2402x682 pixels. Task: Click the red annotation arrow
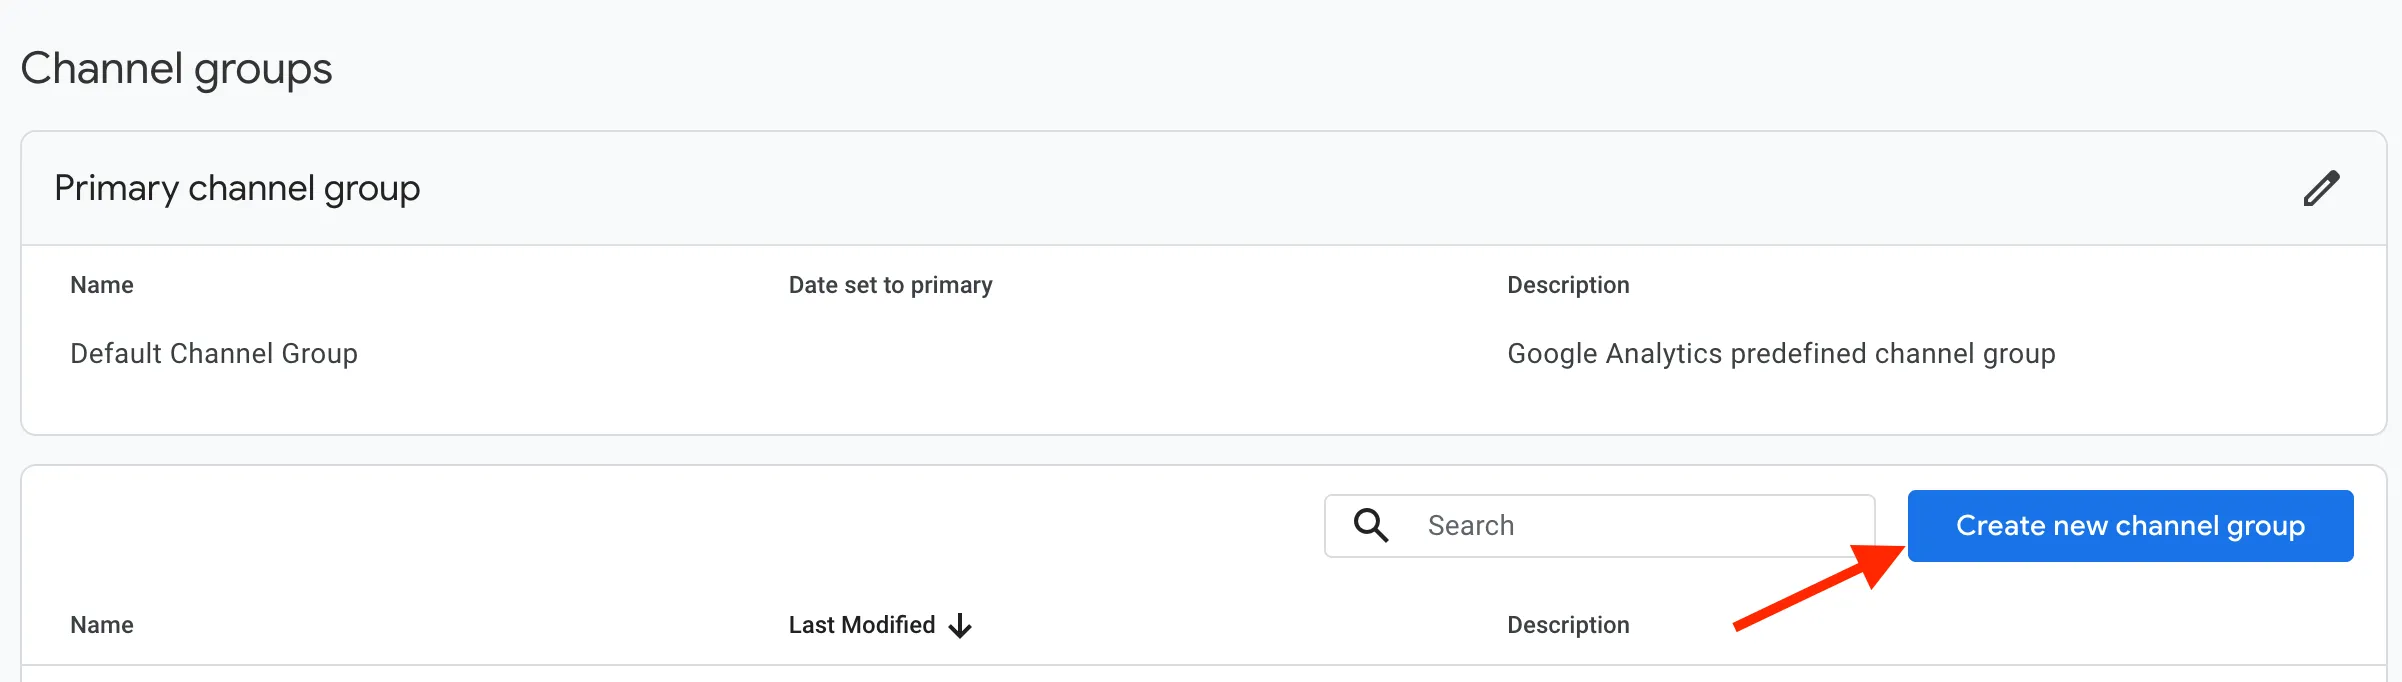pos(1820,587)
